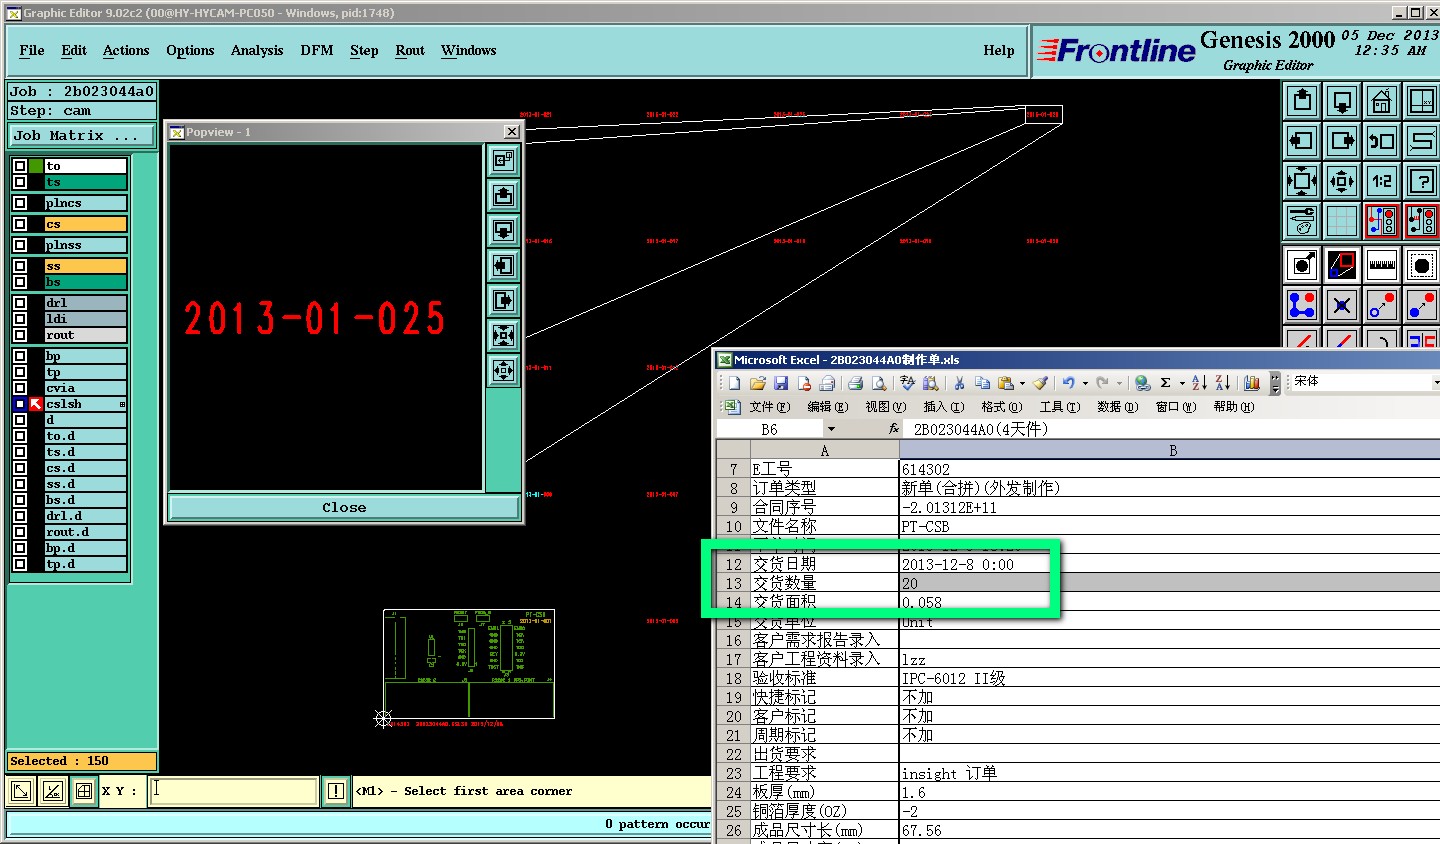Open the Help menu in Genesis
The image size is (1440, 844).
click(999, 50)
